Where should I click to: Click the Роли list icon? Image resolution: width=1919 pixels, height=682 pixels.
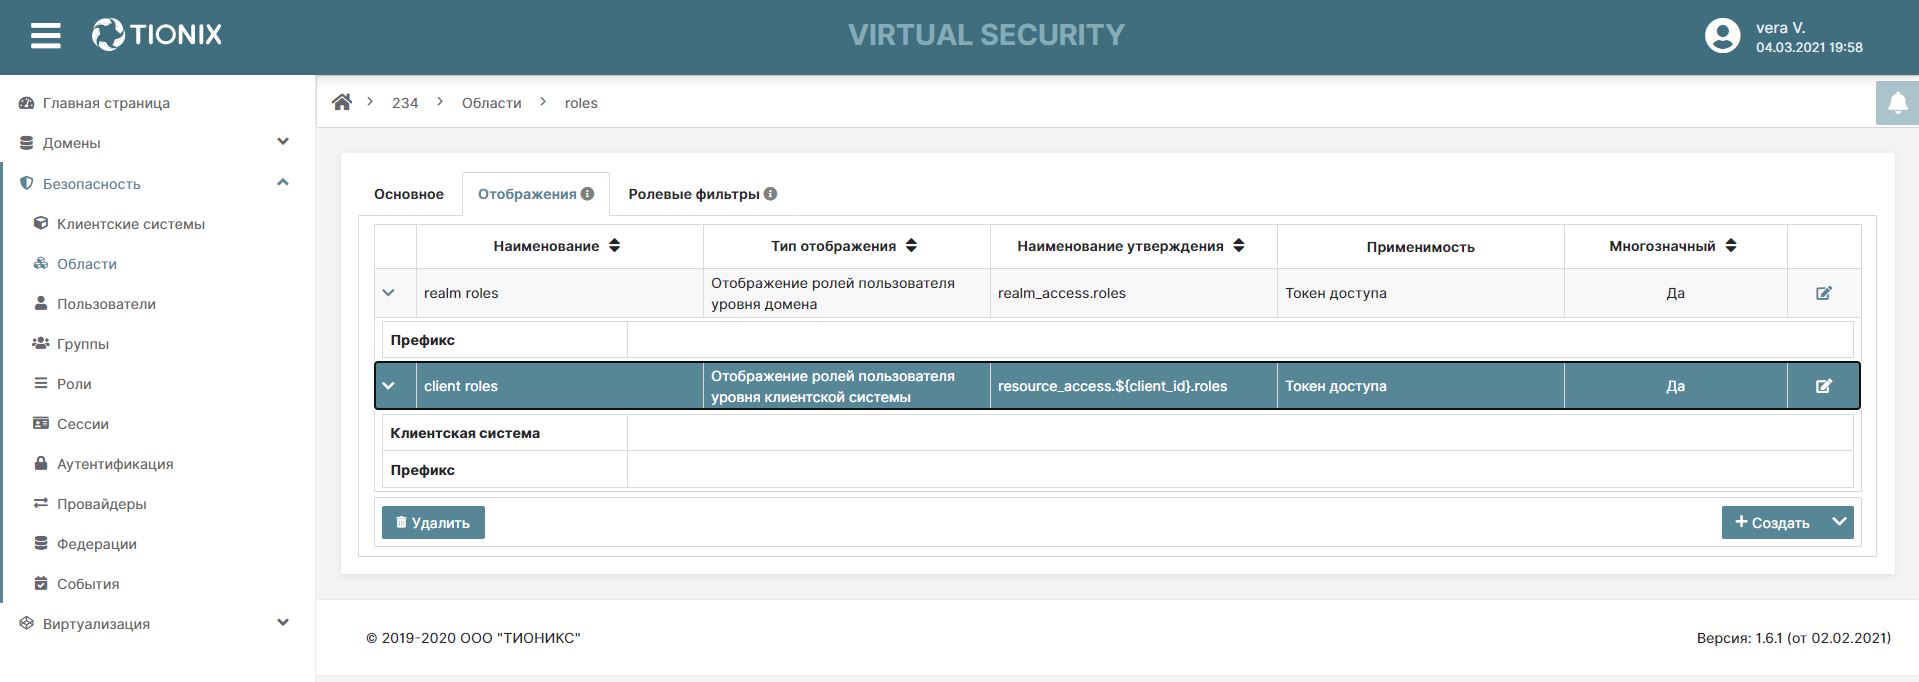point(41,383)
